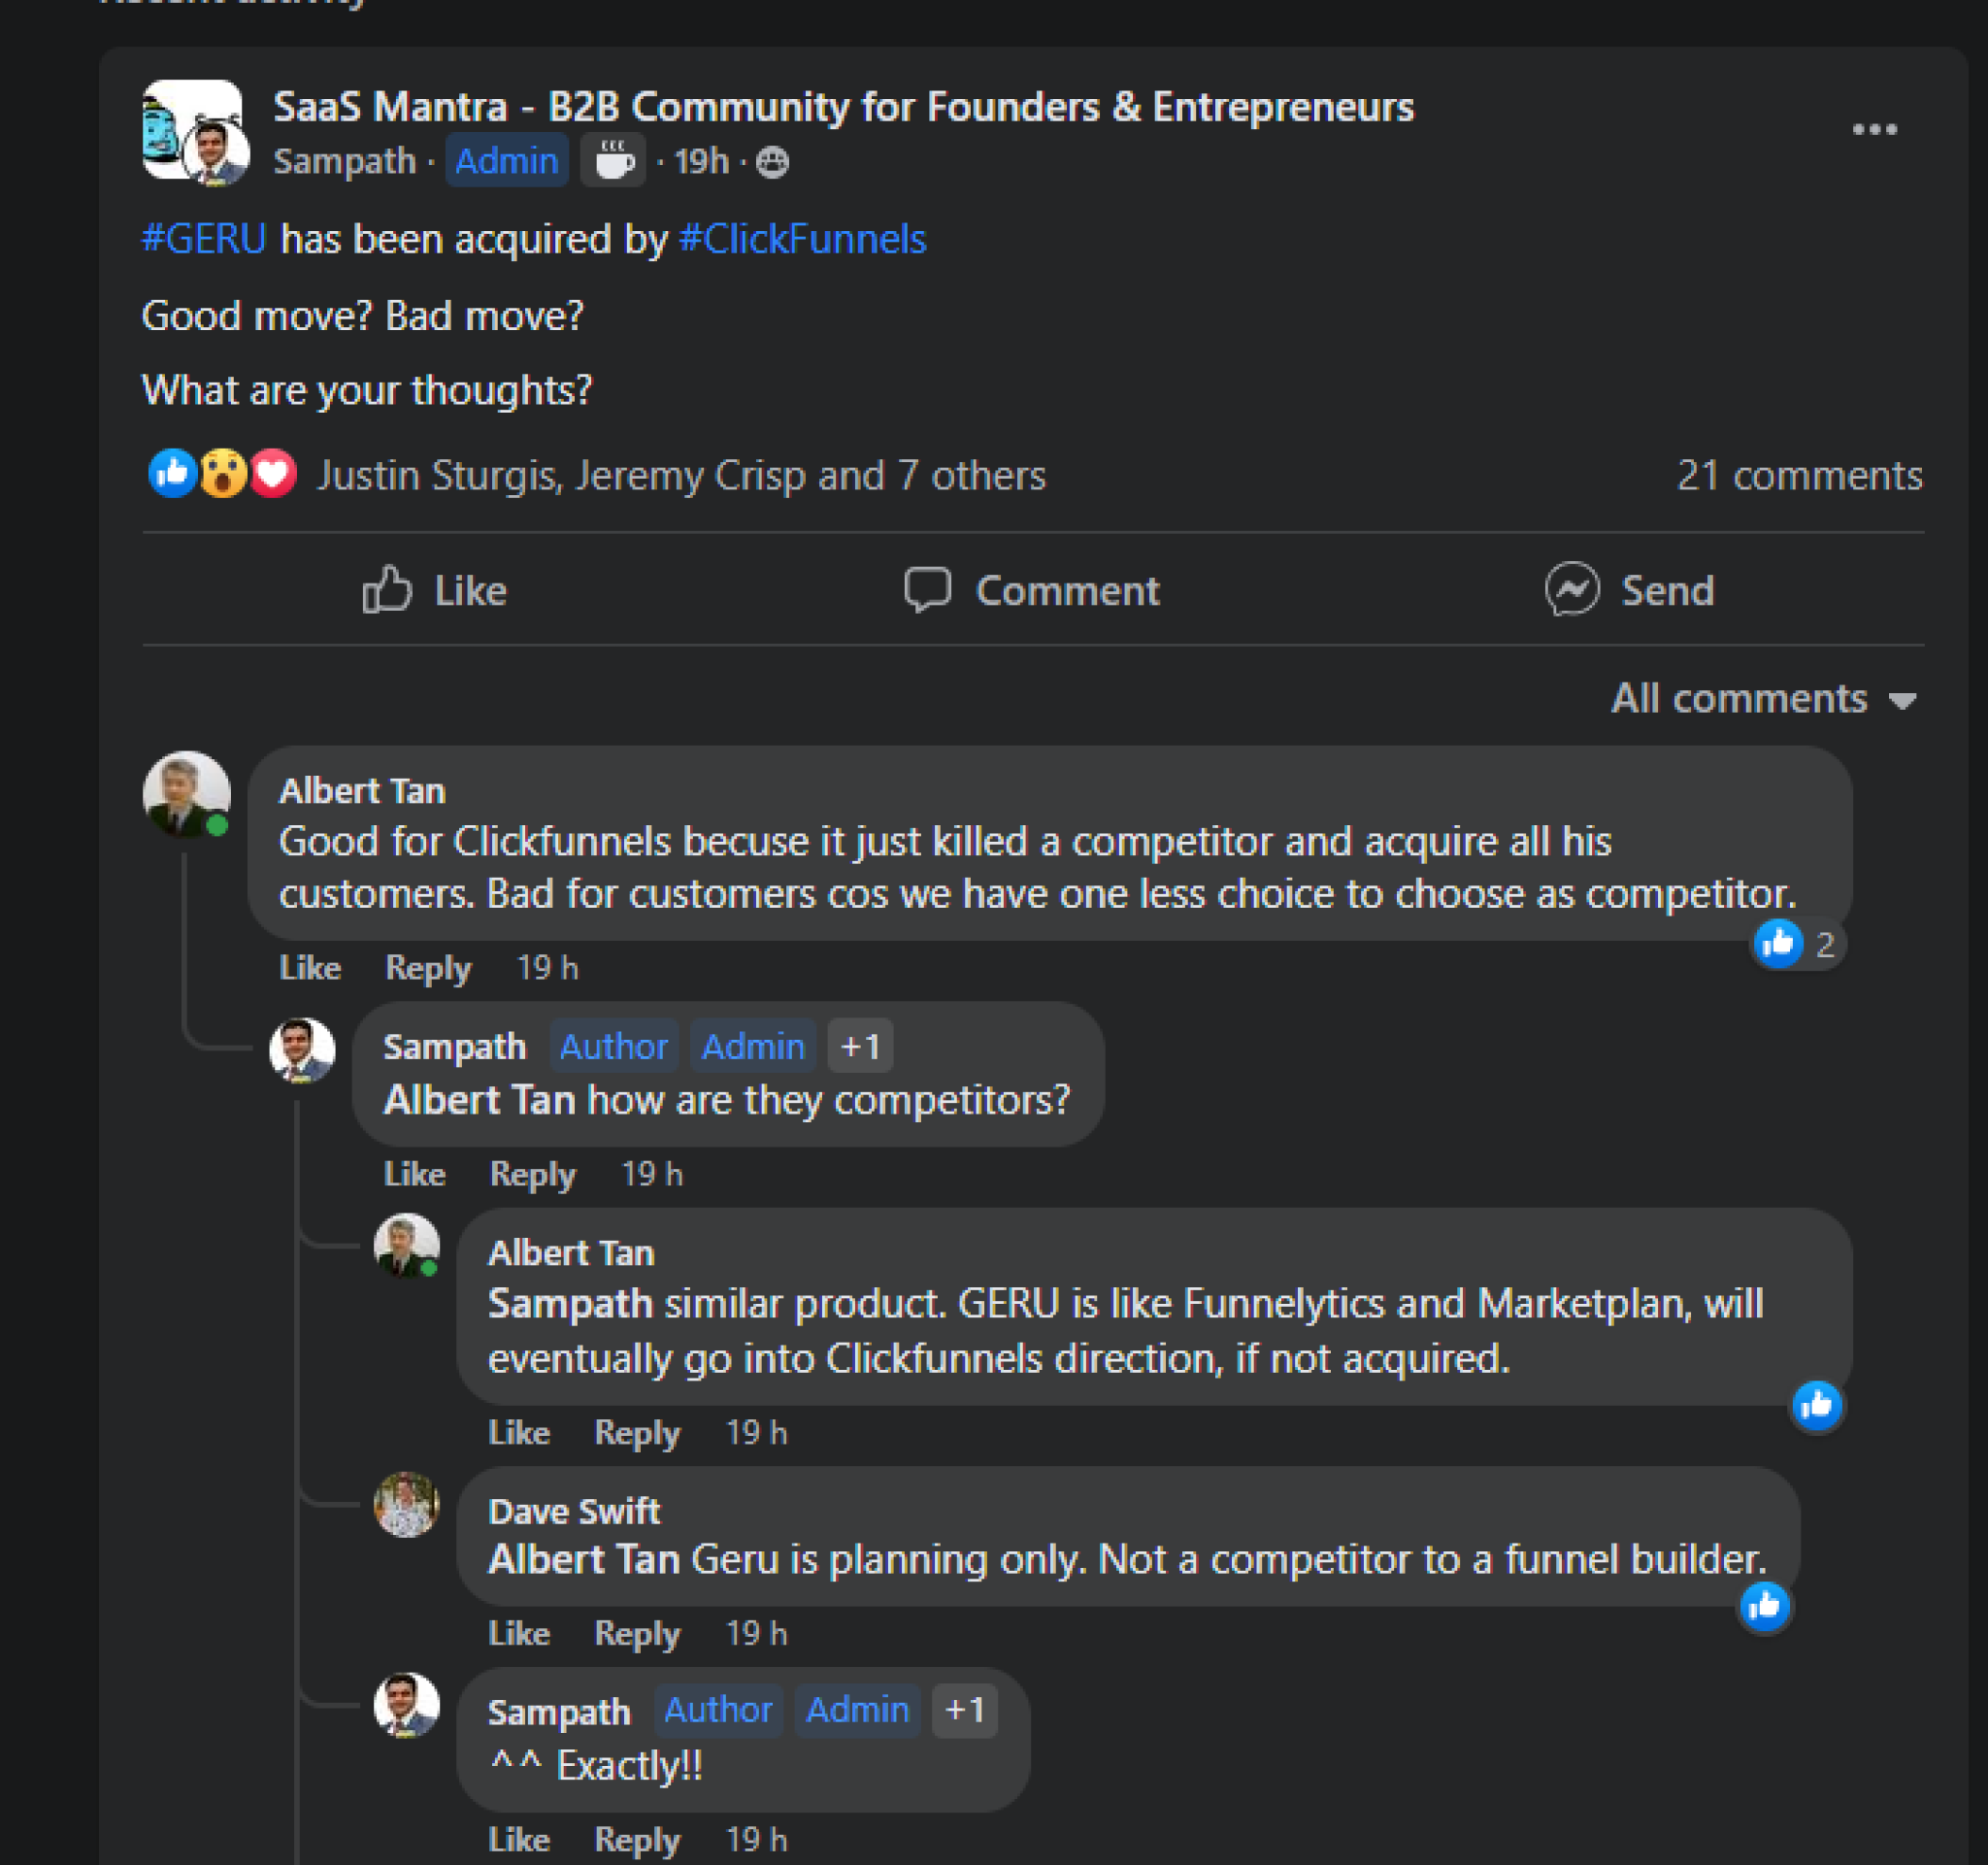This screenshot has width=1988, height=1865.
Task: Reply to Dave Swift's comment
Action: click(637, 1634)
